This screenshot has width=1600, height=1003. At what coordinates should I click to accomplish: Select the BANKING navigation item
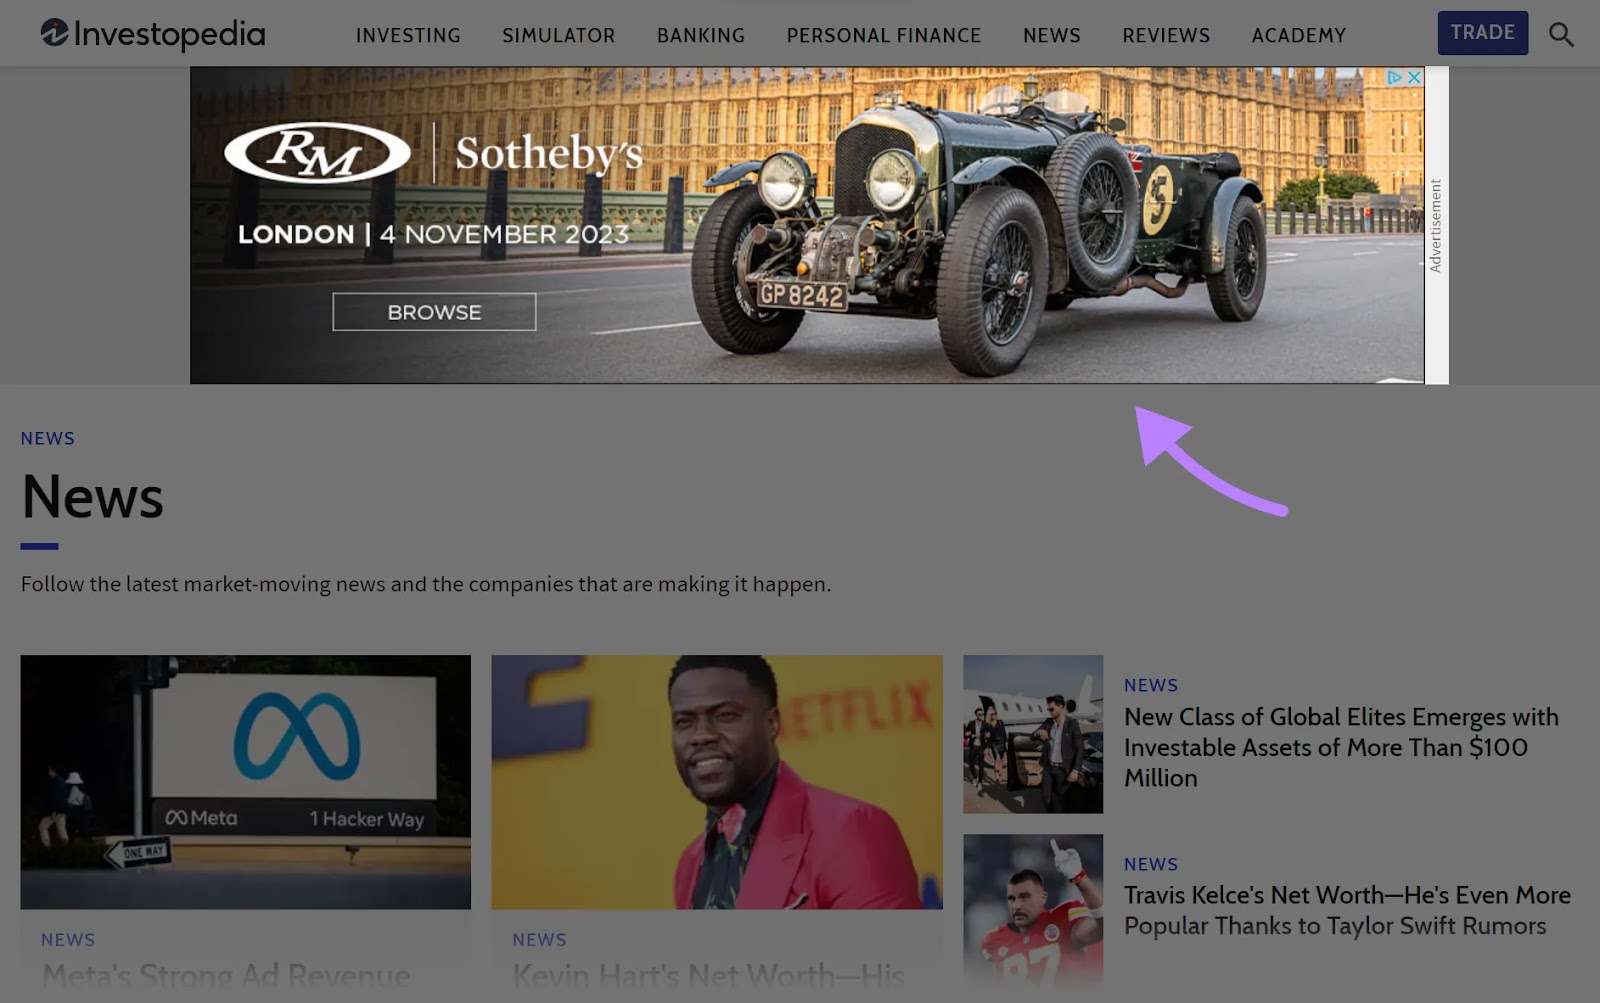pos(700,35)
